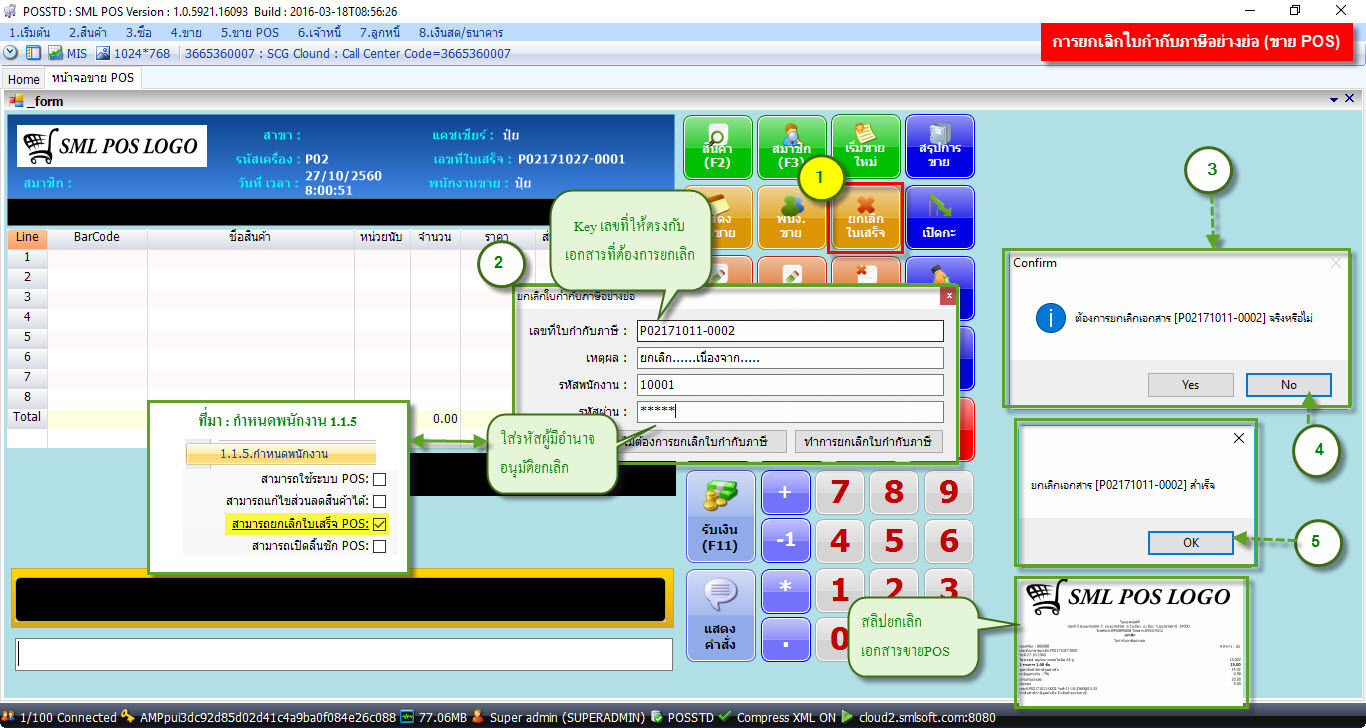Open รับเงิน (F11) payment function

[x=720, y=515]
